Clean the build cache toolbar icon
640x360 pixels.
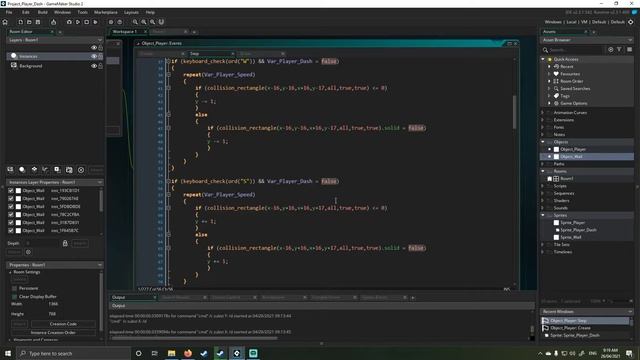click(x=96, y=22)
